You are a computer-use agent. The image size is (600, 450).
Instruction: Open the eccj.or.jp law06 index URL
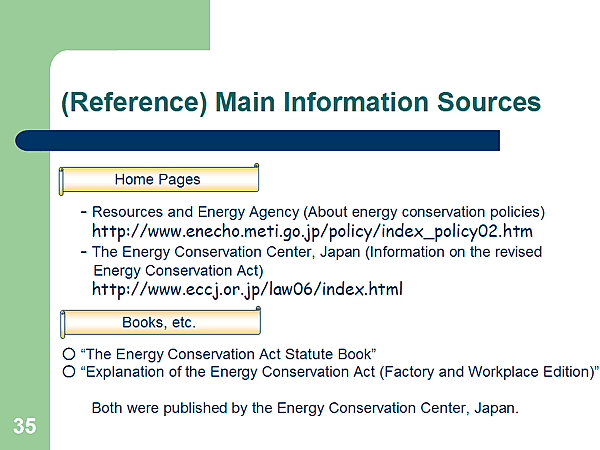pos(247,290)
